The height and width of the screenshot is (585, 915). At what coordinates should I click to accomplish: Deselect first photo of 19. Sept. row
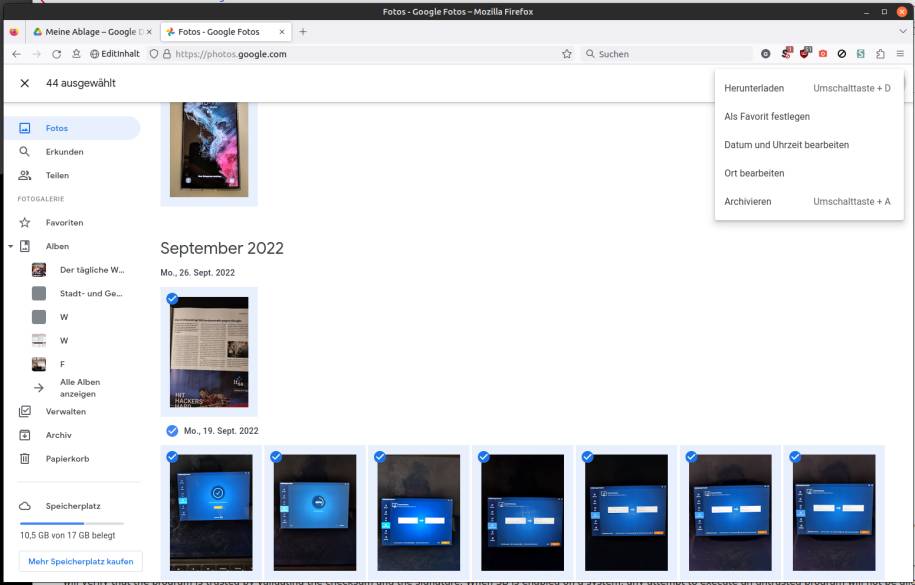[173, 457]
